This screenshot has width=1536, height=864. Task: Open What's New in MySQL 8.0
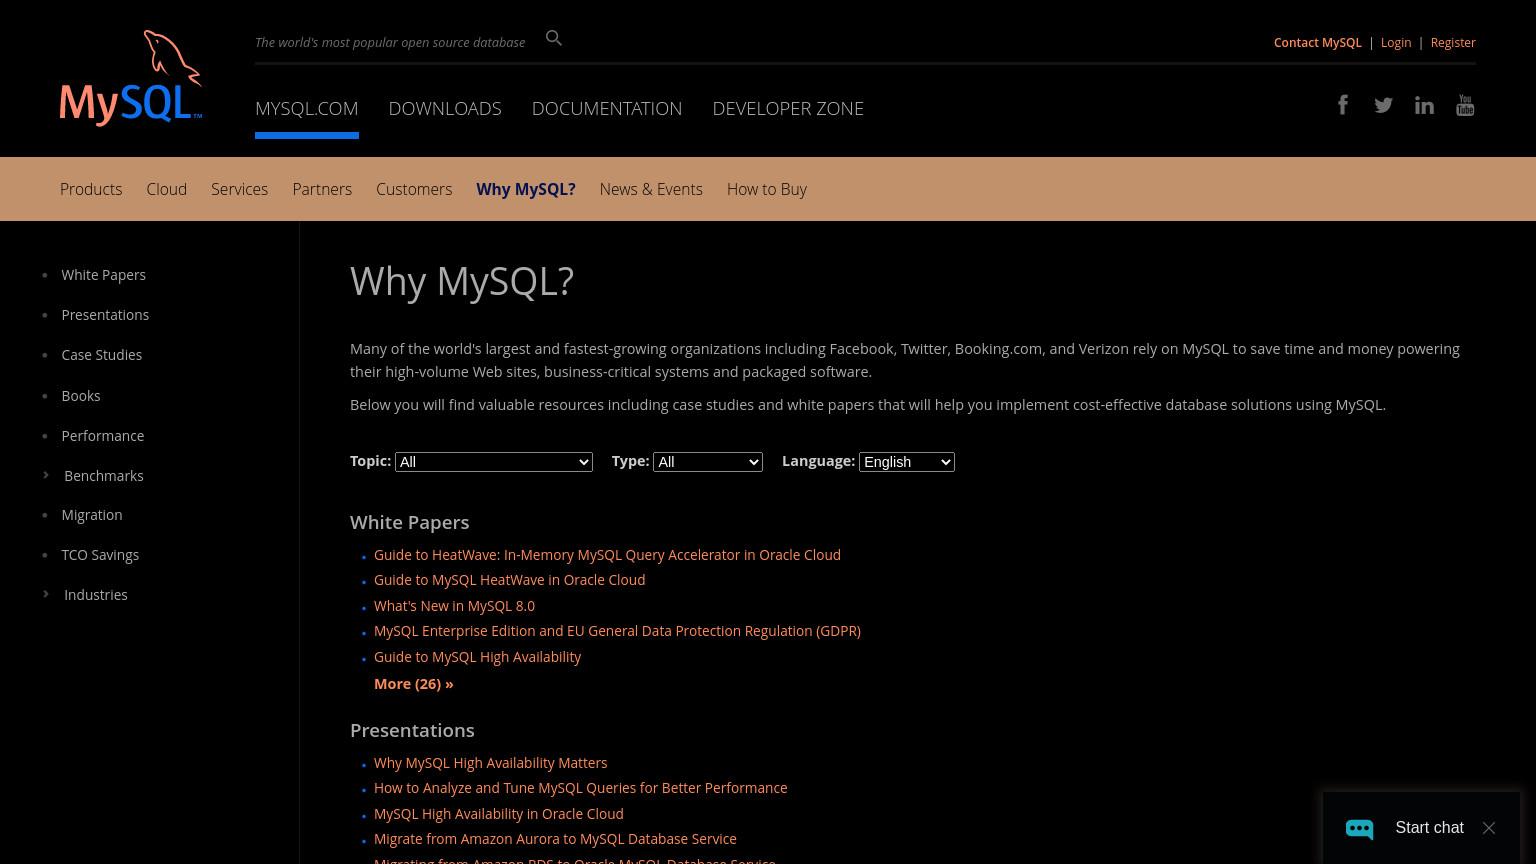pos(454,606)
